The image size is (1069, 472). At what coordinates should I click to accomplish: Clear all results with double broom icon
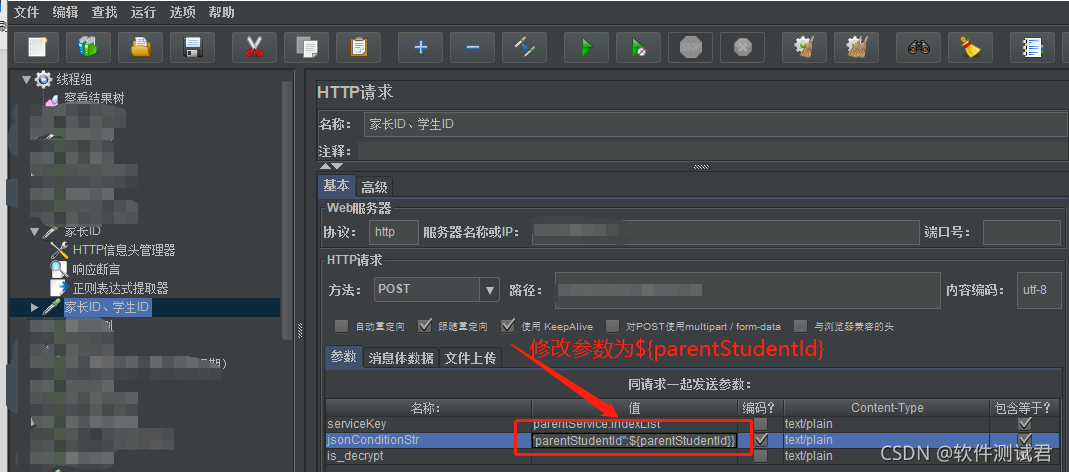pos(856,48)
